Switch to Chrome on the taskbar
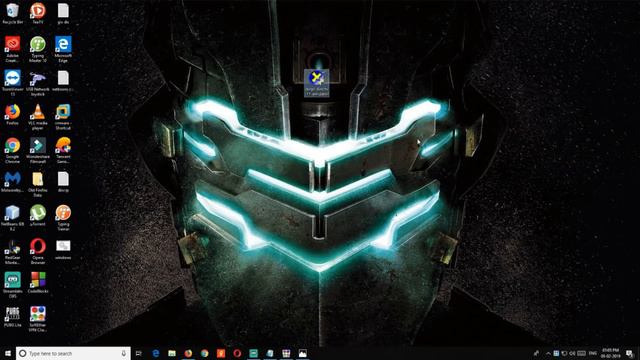The image size is (640, 360). [x=204, y=353]
